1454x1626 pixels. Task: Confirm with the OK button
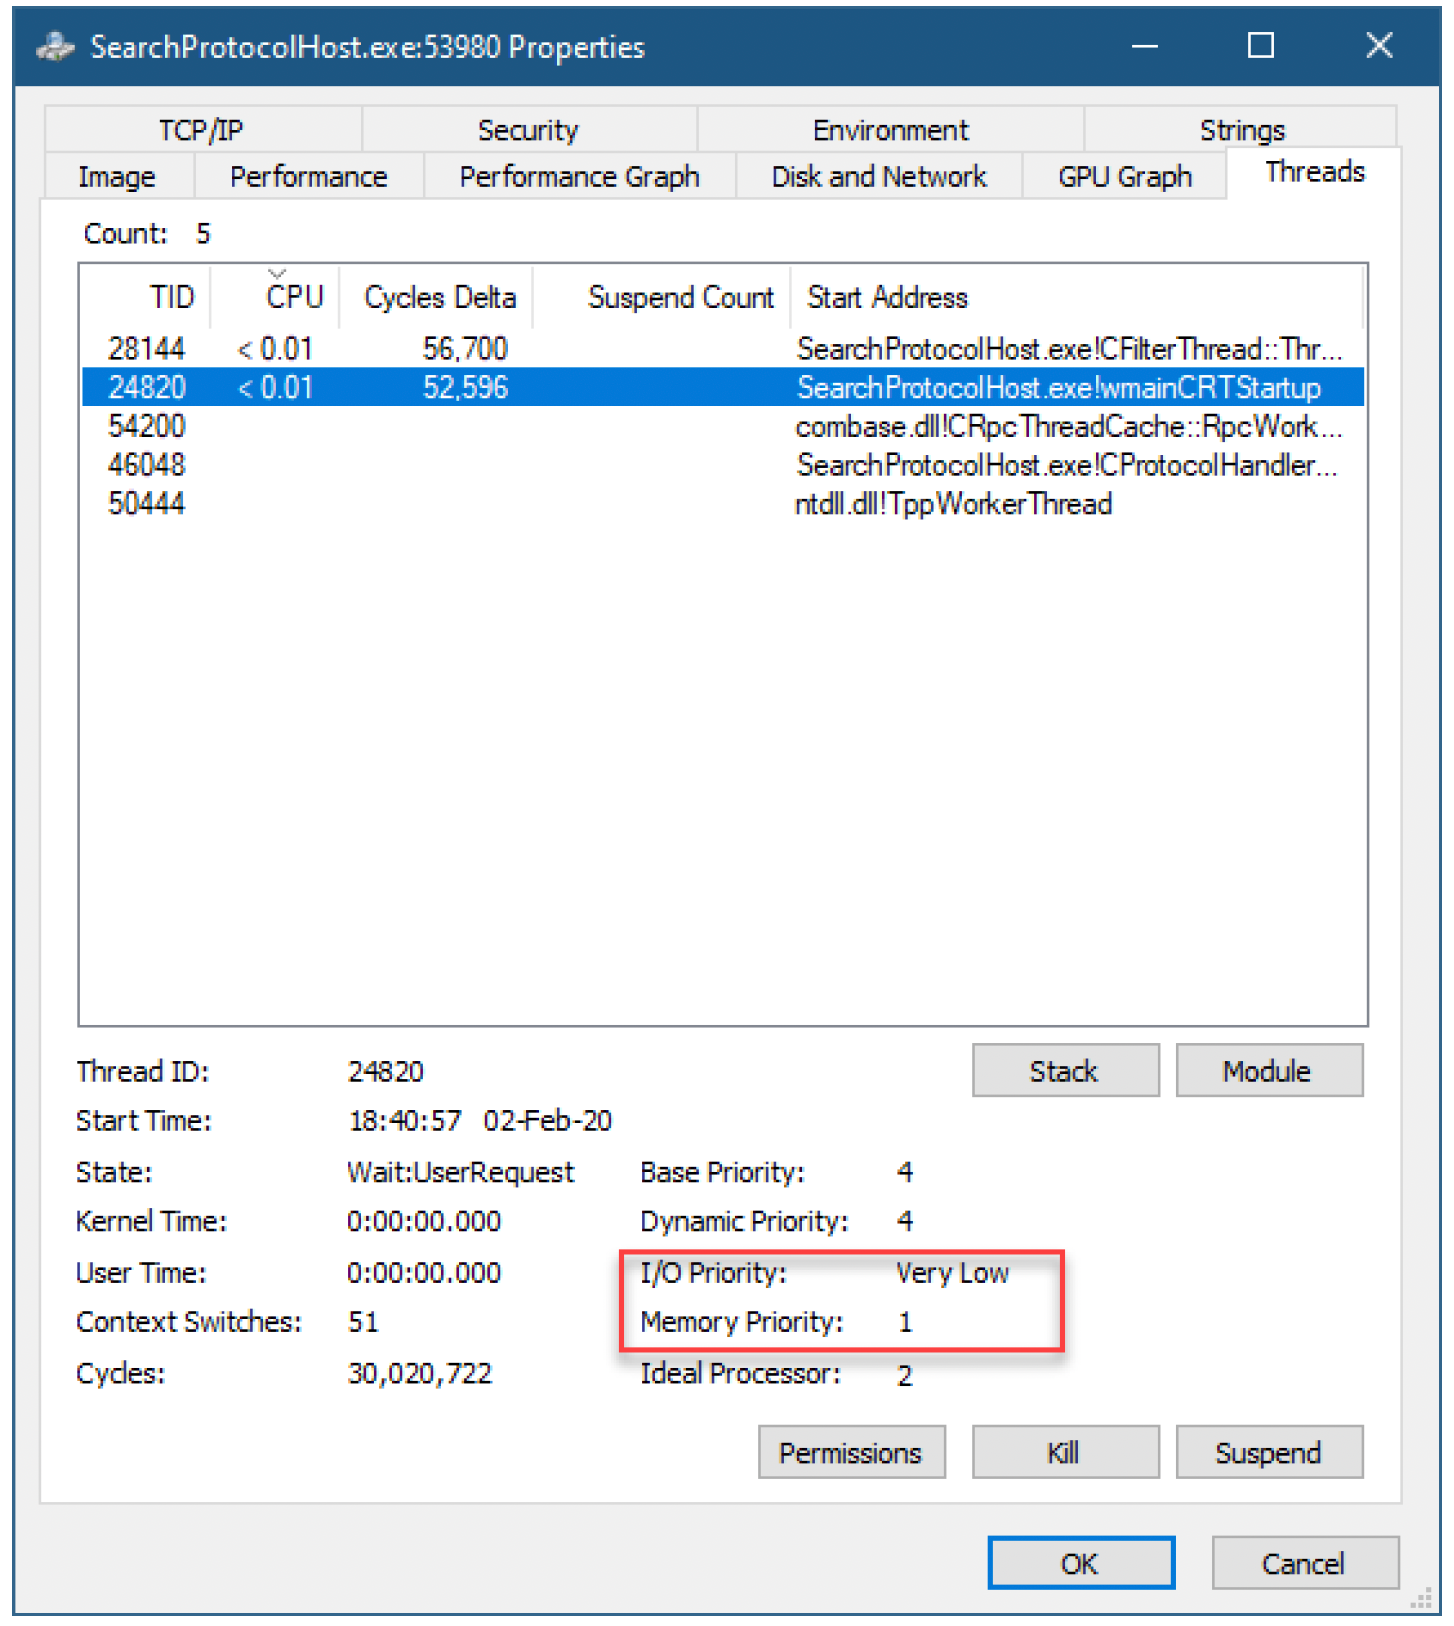[x=1080, y=1564]
